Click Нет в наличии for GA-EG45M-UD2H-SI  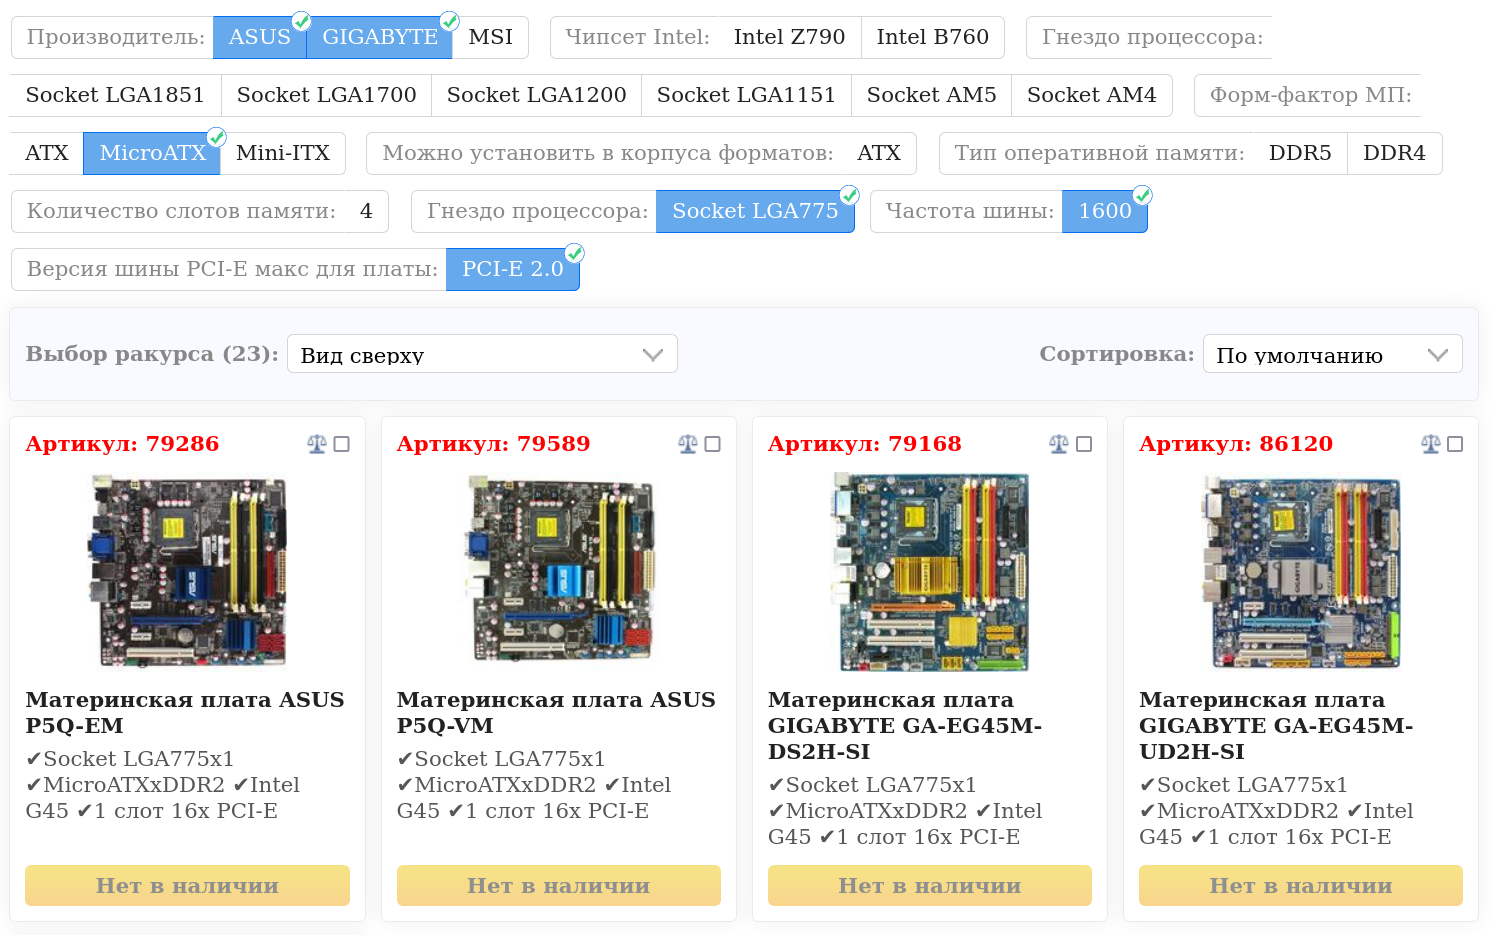click(x=1301, y=886)
